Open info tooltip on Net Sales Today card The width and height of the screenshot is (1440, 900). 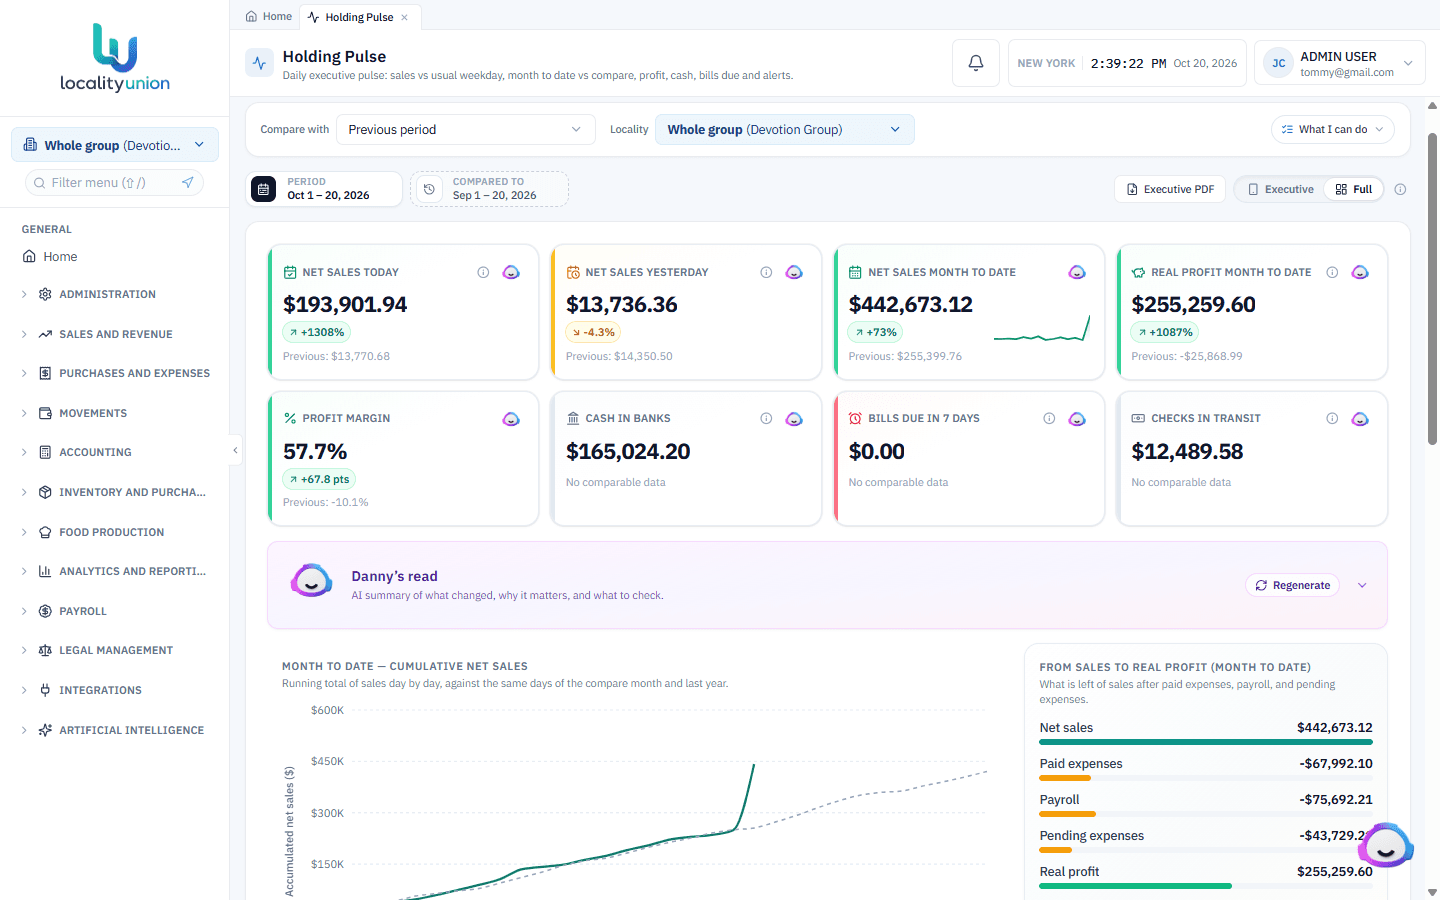pos(483,272)
